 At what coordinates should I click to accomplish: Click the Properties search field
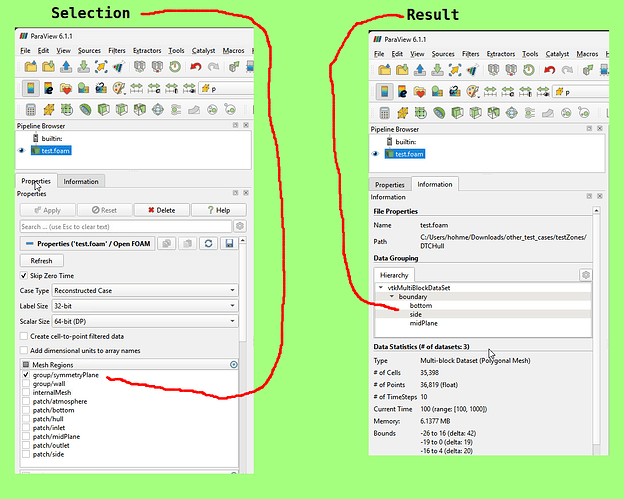click(126, 226)
